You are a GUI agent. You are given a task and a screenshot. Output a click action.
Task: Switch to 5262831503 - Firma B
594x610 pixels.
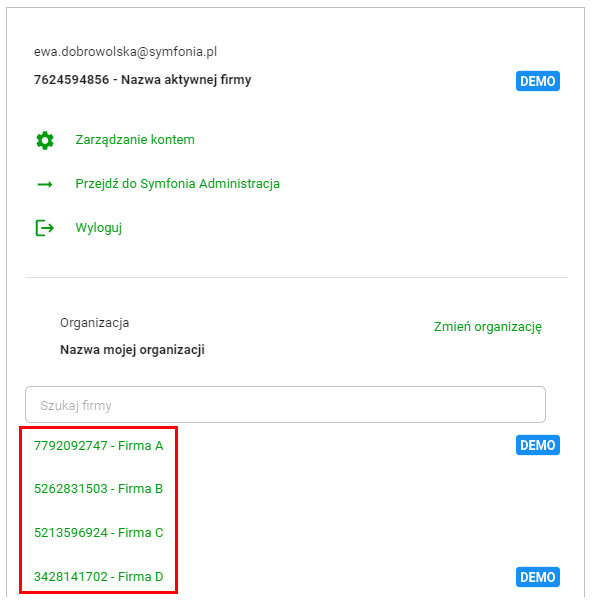coord(98,489)
